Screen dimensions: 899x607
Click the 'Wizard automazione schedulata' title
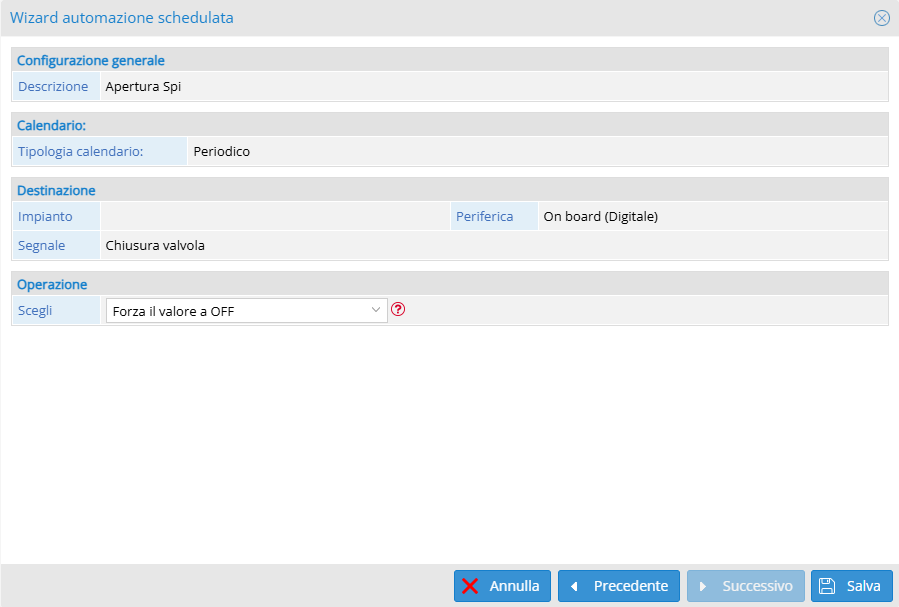click(x=122, y=18)
